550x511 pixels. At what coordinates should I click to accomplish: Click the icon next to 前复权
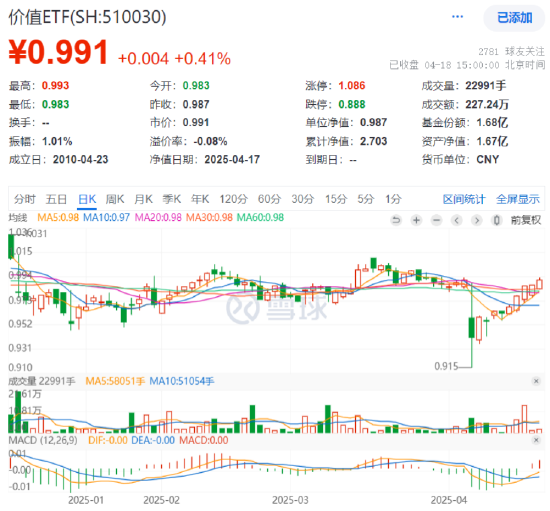click(497, 220)
